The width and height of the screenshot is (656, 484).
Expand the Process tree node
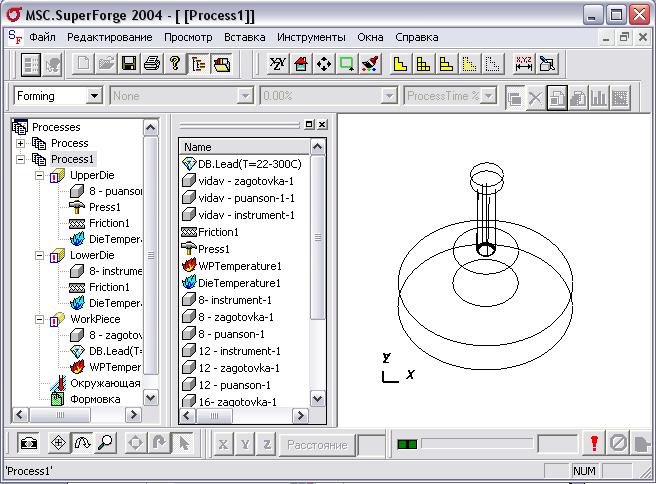click(20, 143)
